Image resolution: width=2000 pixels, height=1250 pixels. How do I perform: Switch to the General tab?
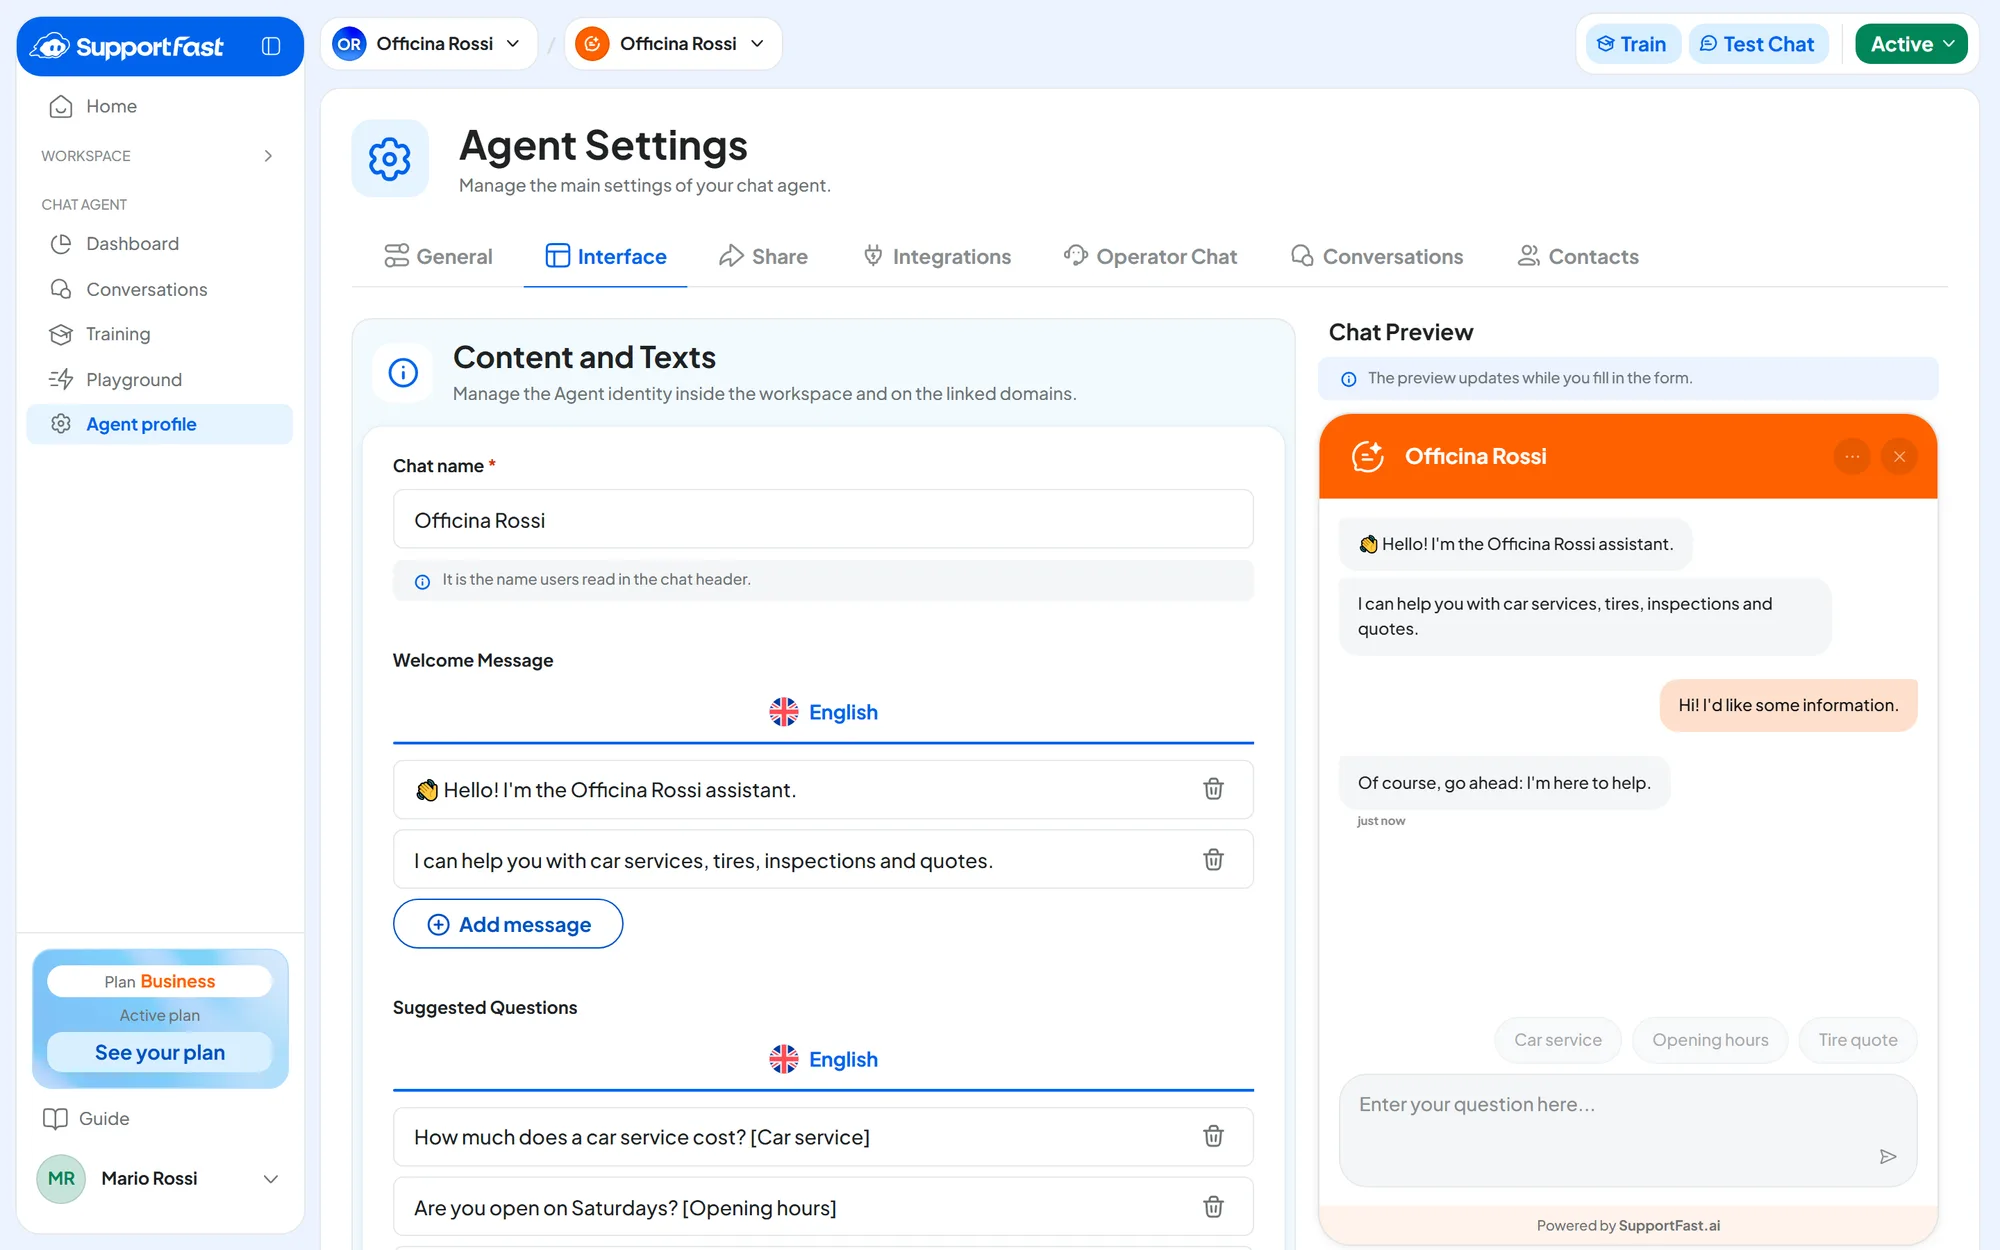click(439, 257)
